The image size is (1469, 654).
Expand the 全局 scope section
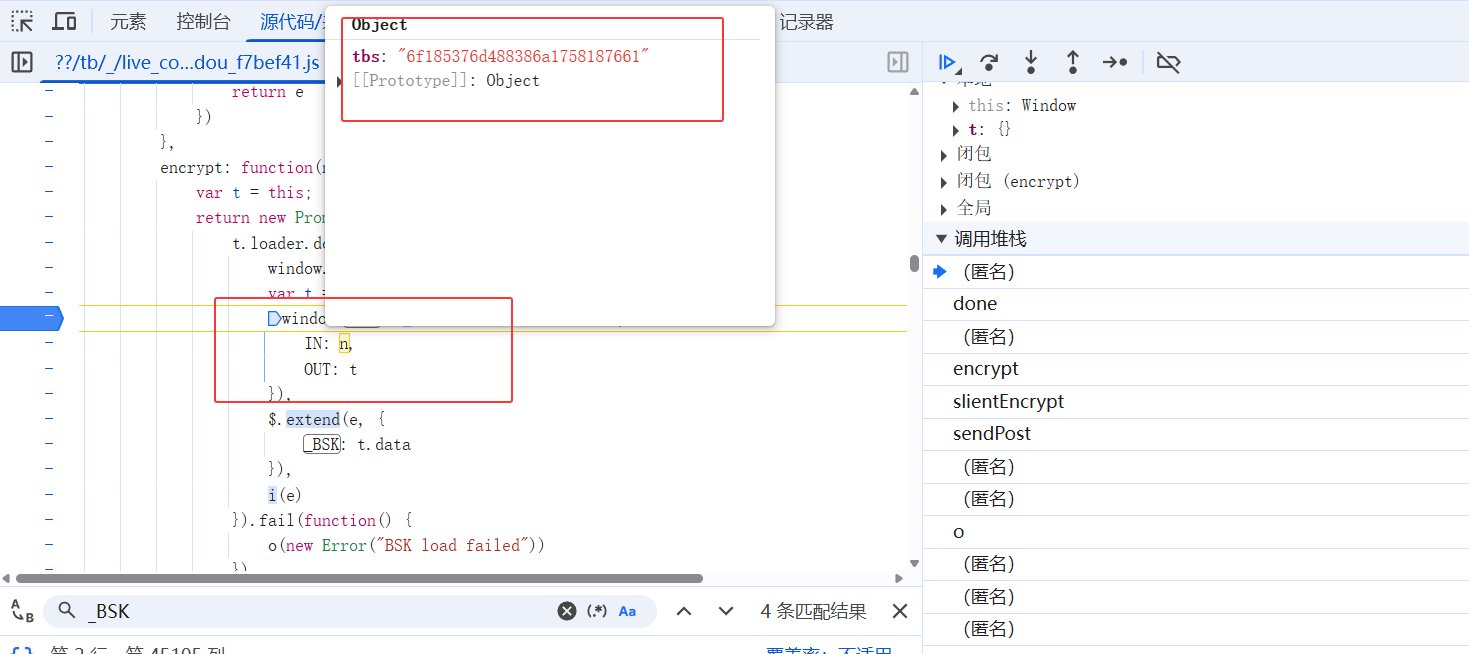943,208
